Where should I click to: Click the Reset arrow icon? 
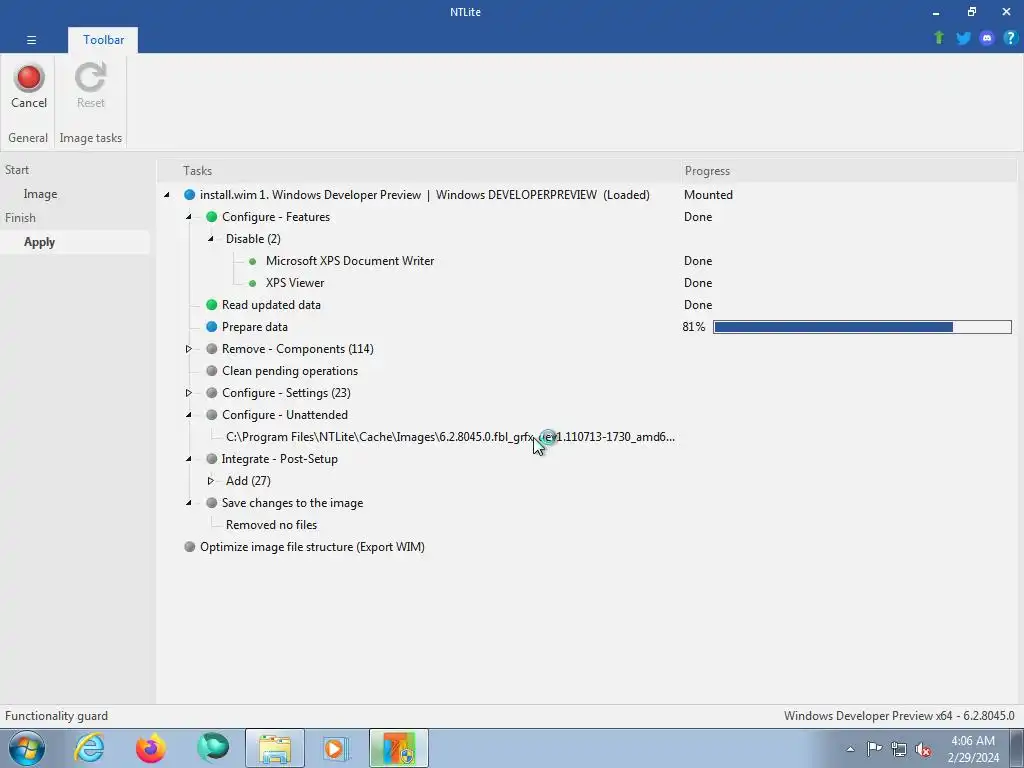(x=90, y=77)
